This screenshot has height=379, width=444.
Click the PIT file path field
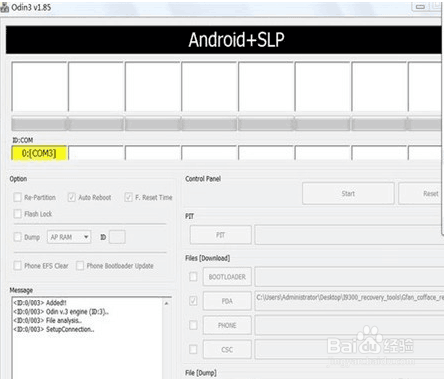tap(349, 235)
